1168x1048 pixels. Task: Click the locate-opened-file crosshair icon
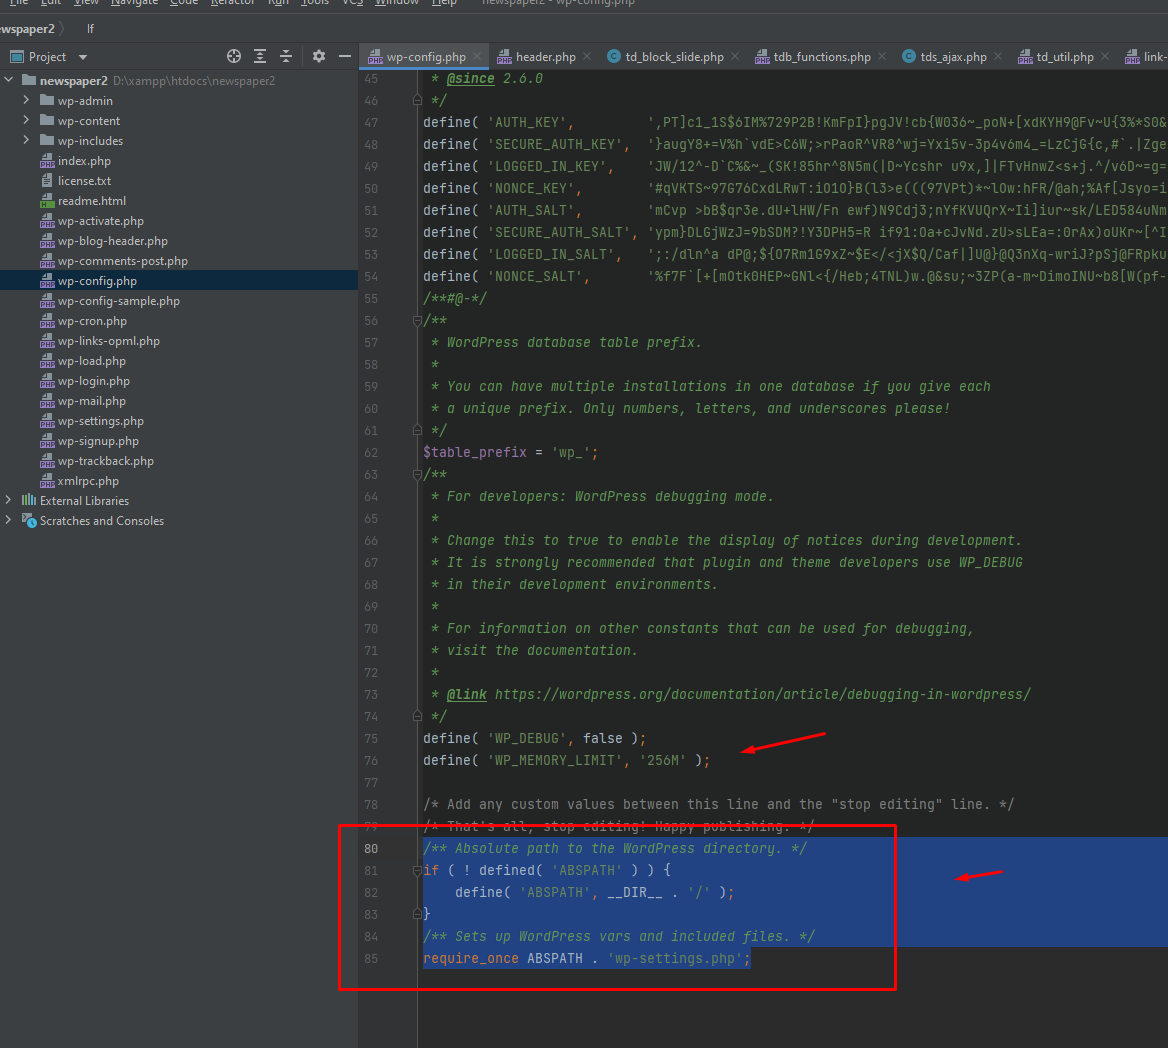pyautogui.click(x=234, y=56)
